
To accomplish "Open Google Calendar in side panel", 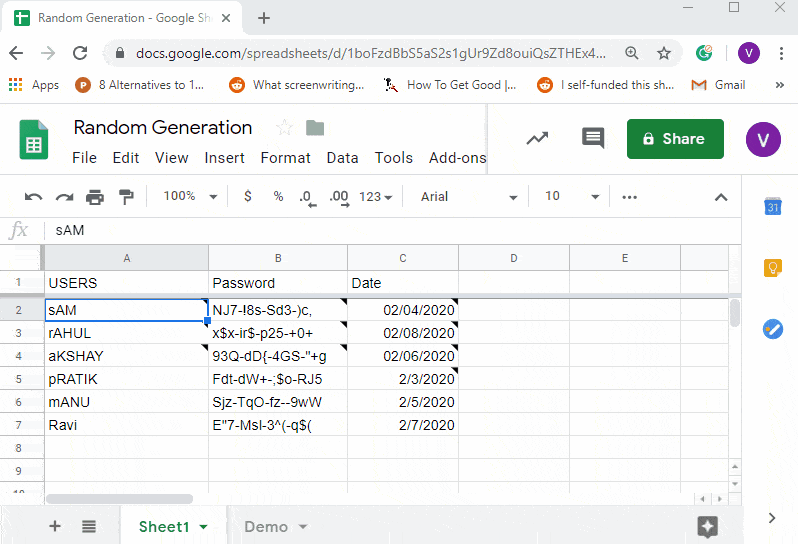I will (x=772, y=207).
